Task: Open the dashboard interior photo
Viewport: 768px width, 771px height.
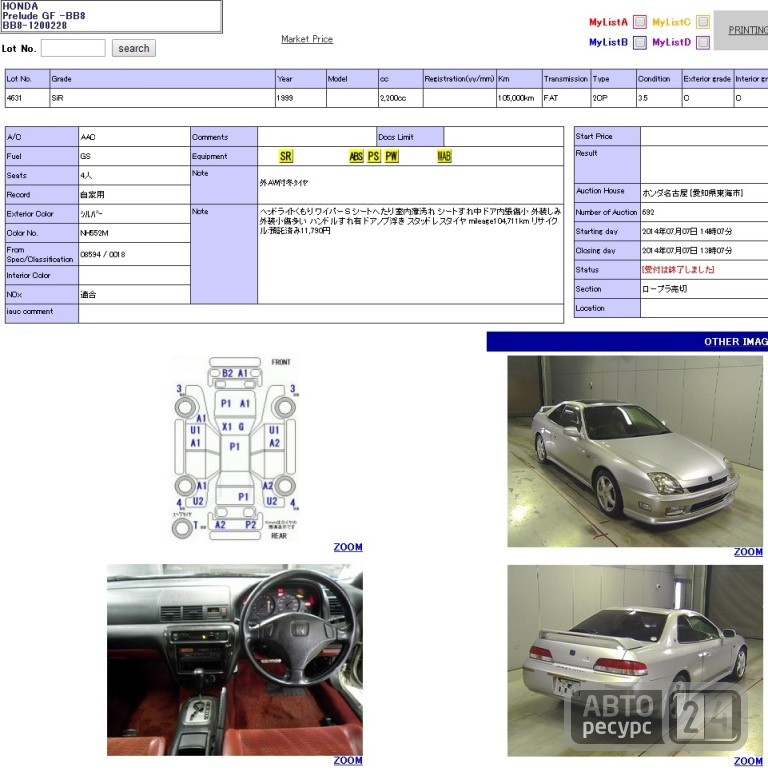Action: 235,660
